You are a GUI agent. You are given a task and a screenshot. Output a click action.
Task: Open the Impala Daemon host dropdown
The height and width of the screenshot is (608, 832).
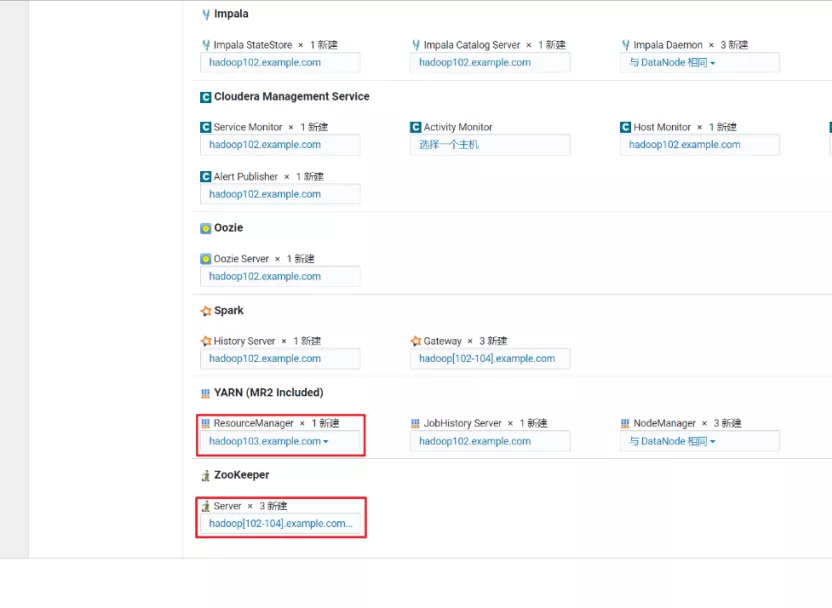pyautogui.click(x=700, y=63)
